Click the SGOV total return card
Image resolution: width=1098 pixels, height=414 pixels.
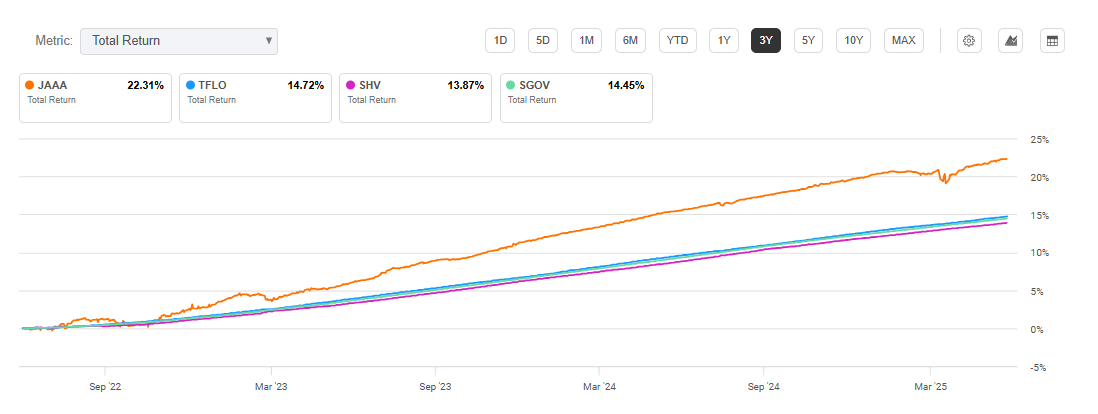click(x=576, y=97)
